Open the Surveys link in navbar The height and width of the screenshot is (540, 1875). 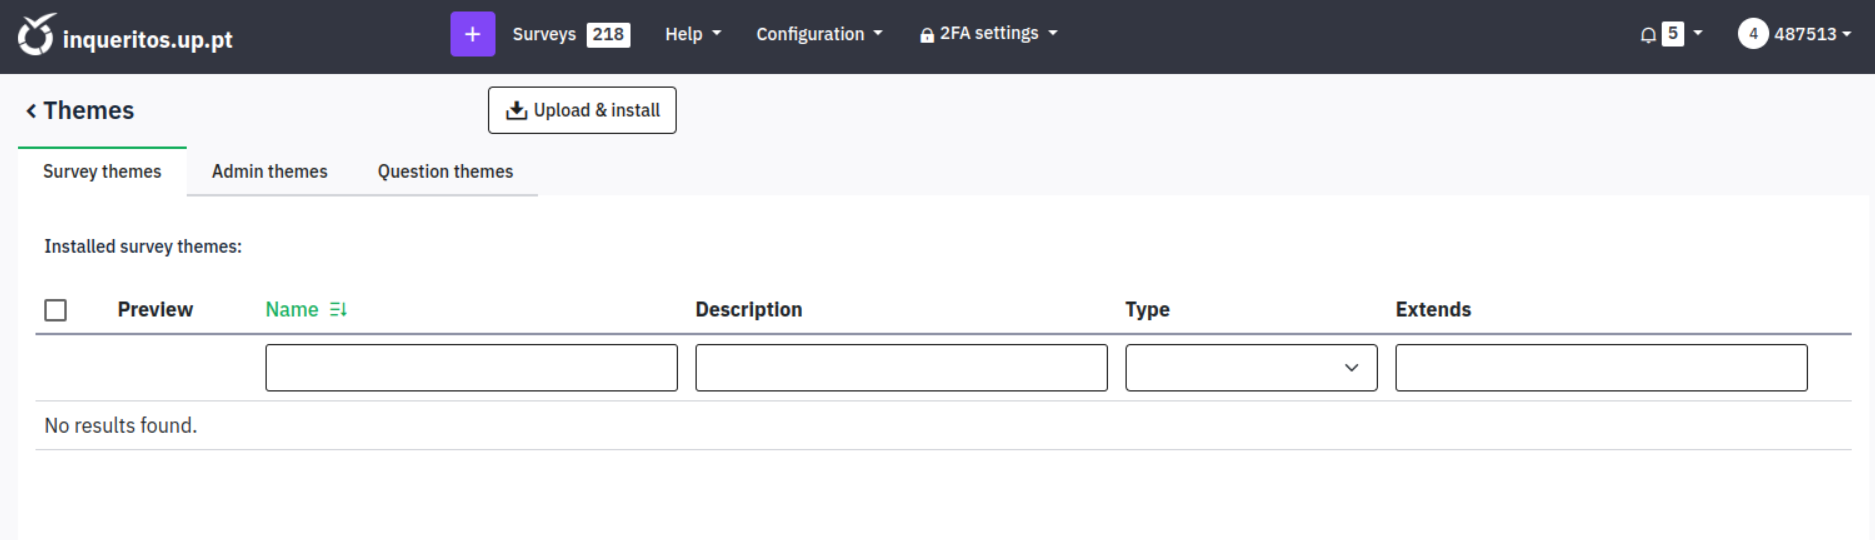point(544,34)
